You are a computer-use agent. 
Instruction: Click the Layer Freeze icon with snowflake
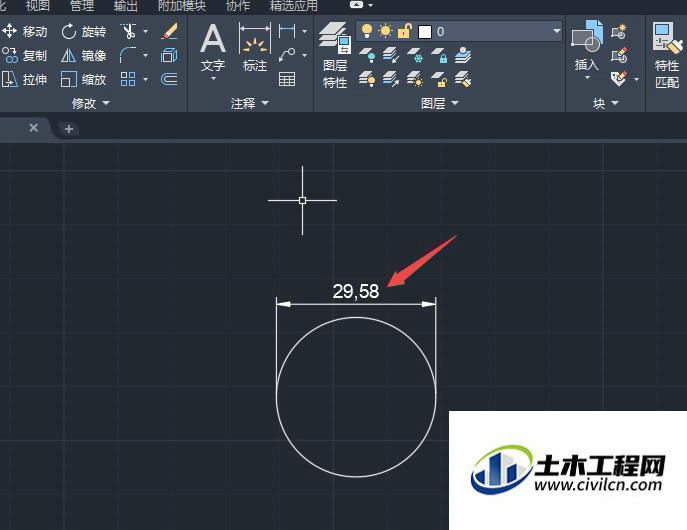point(415,56)
